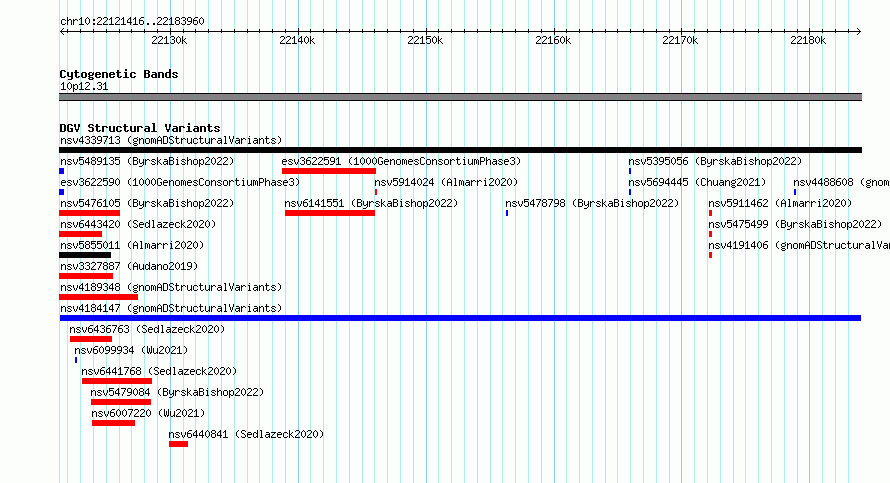Open nsv5911462 Almarri2020 label
The height and width of the screenshot is (483, 890).
(780, 203)
